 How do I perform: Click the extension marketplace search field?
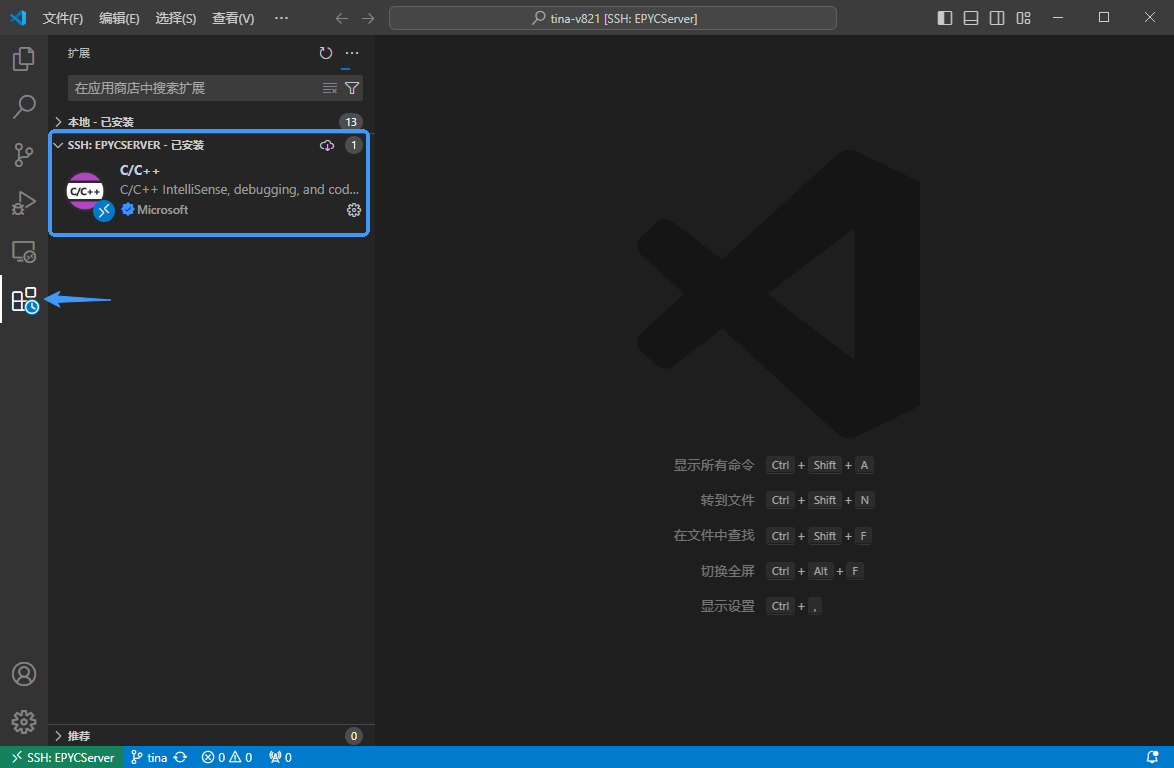tap(195, 88)
